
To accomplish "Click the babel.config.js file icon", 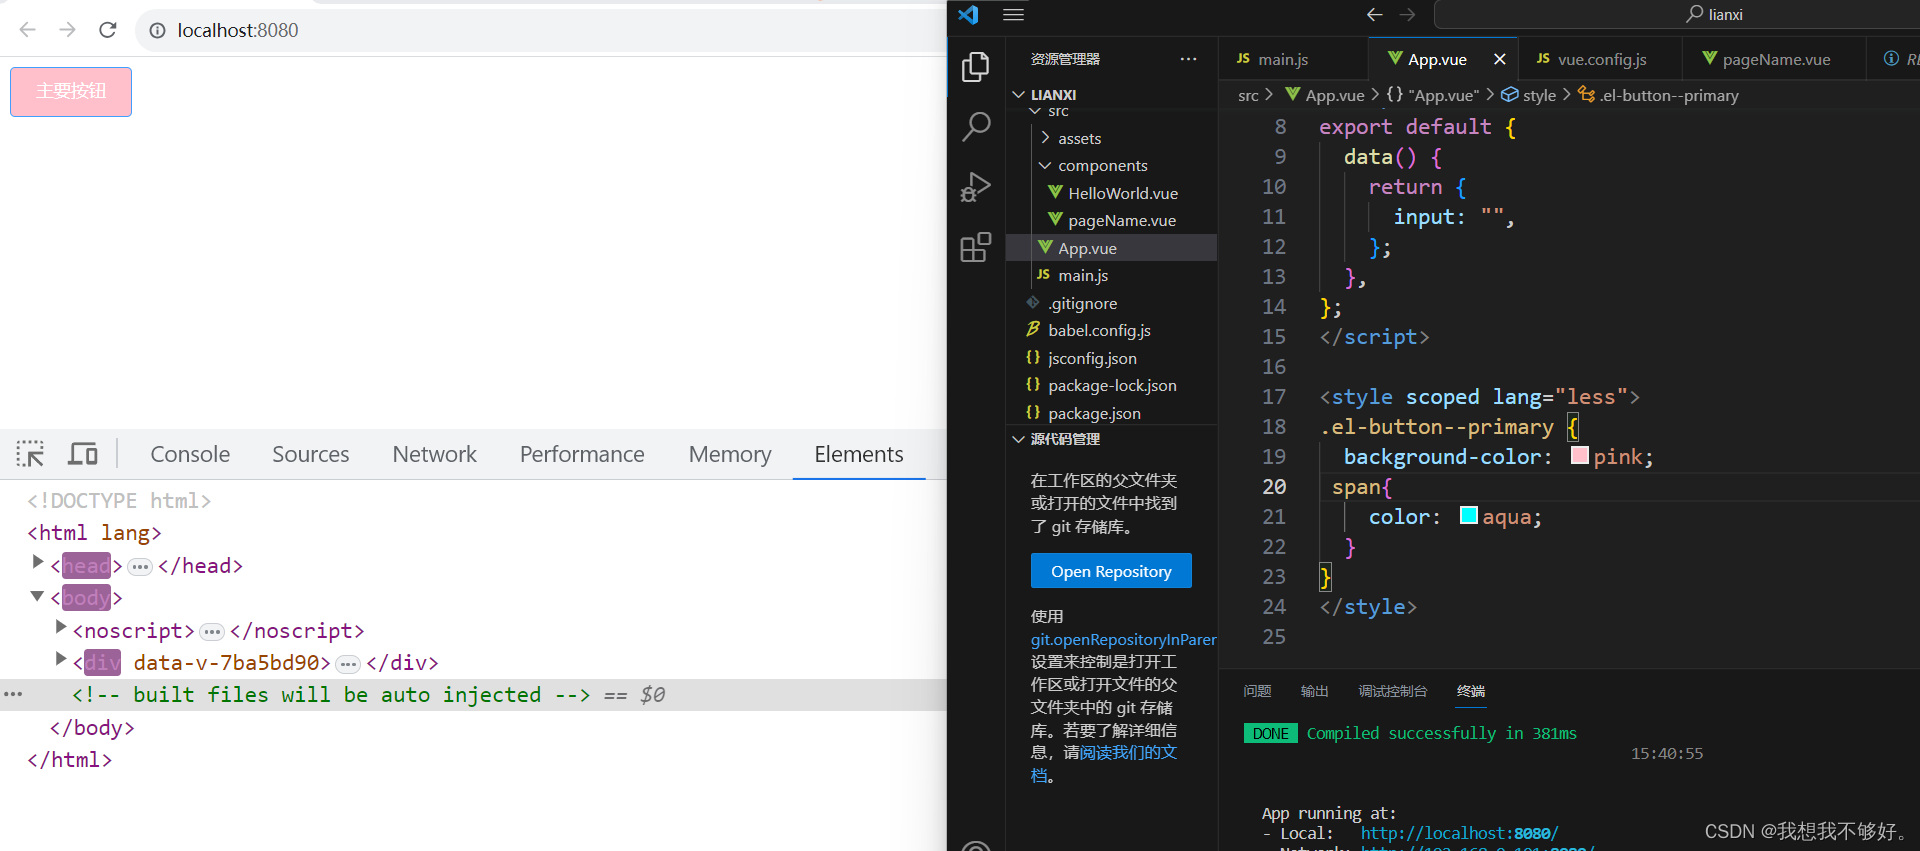I will click(1033, 329).
